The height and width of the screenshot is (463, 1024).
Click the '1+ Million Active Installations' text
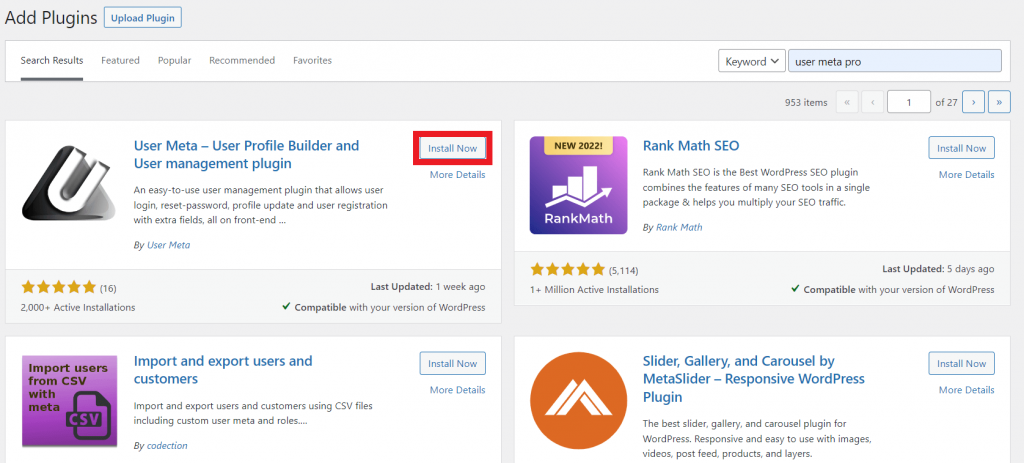(x=594, y=289)
